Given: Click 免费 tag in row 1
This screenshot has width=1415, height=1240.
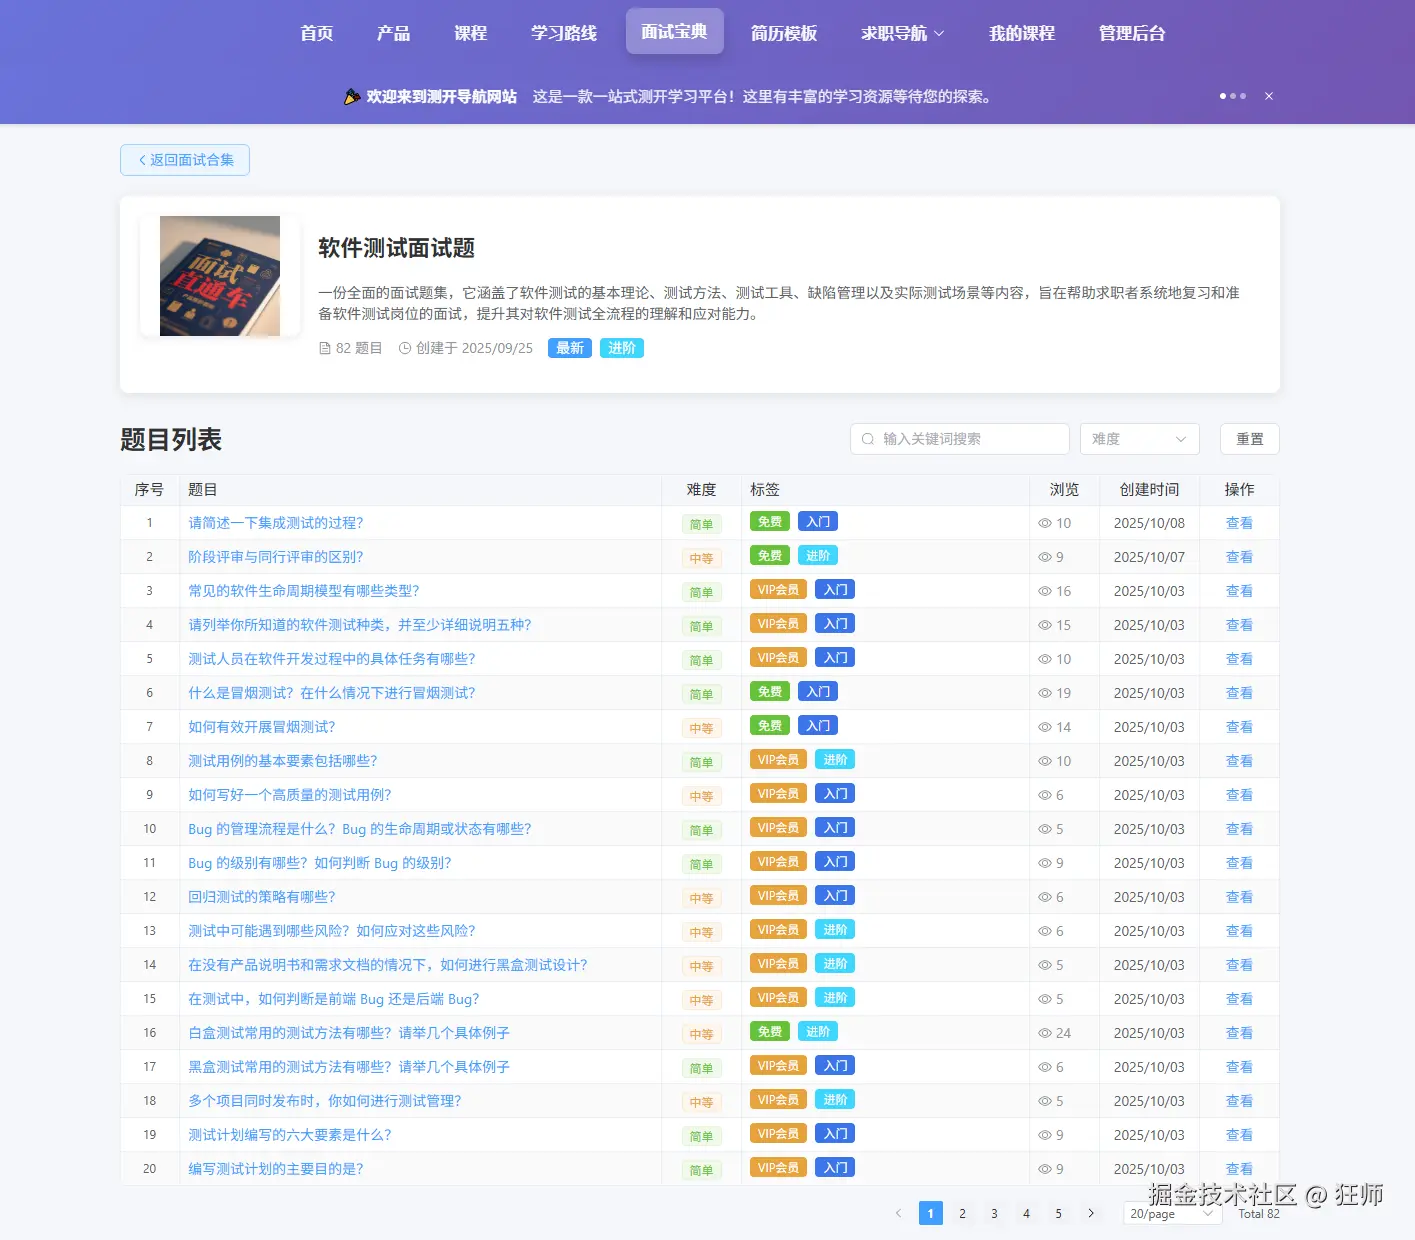Looking at the screenshot, I should (x=770, y=522).
